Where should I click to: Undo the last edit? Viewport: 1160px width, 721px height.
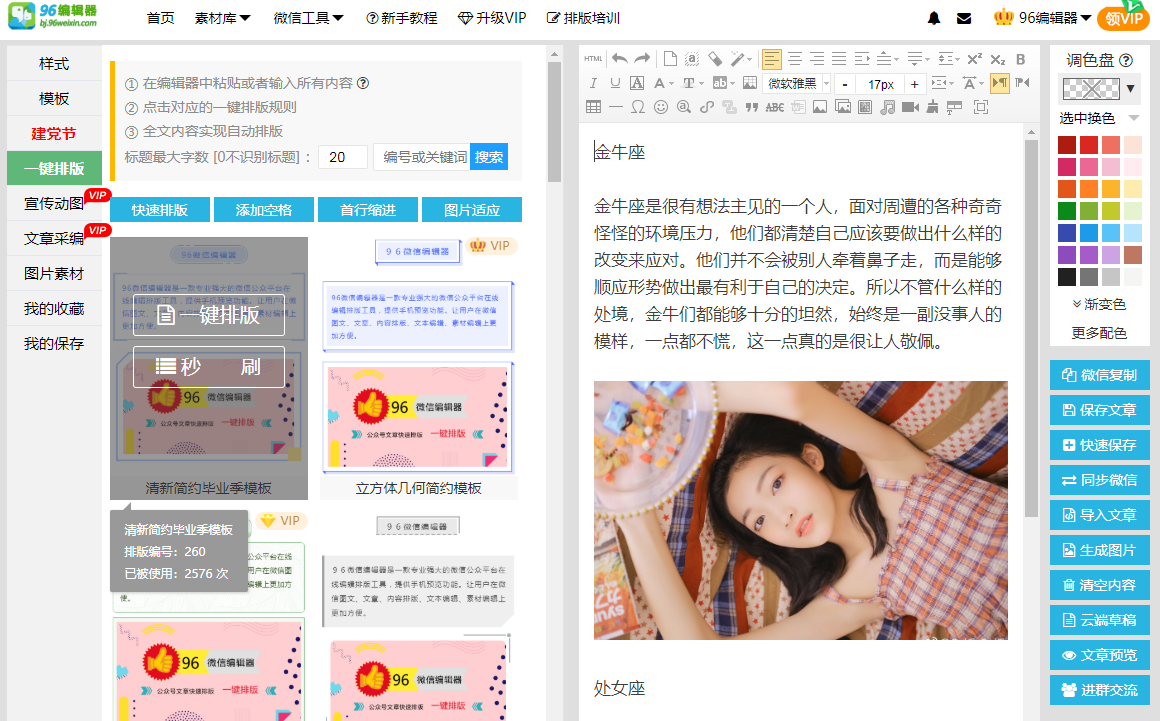click(x=619, y=58)
